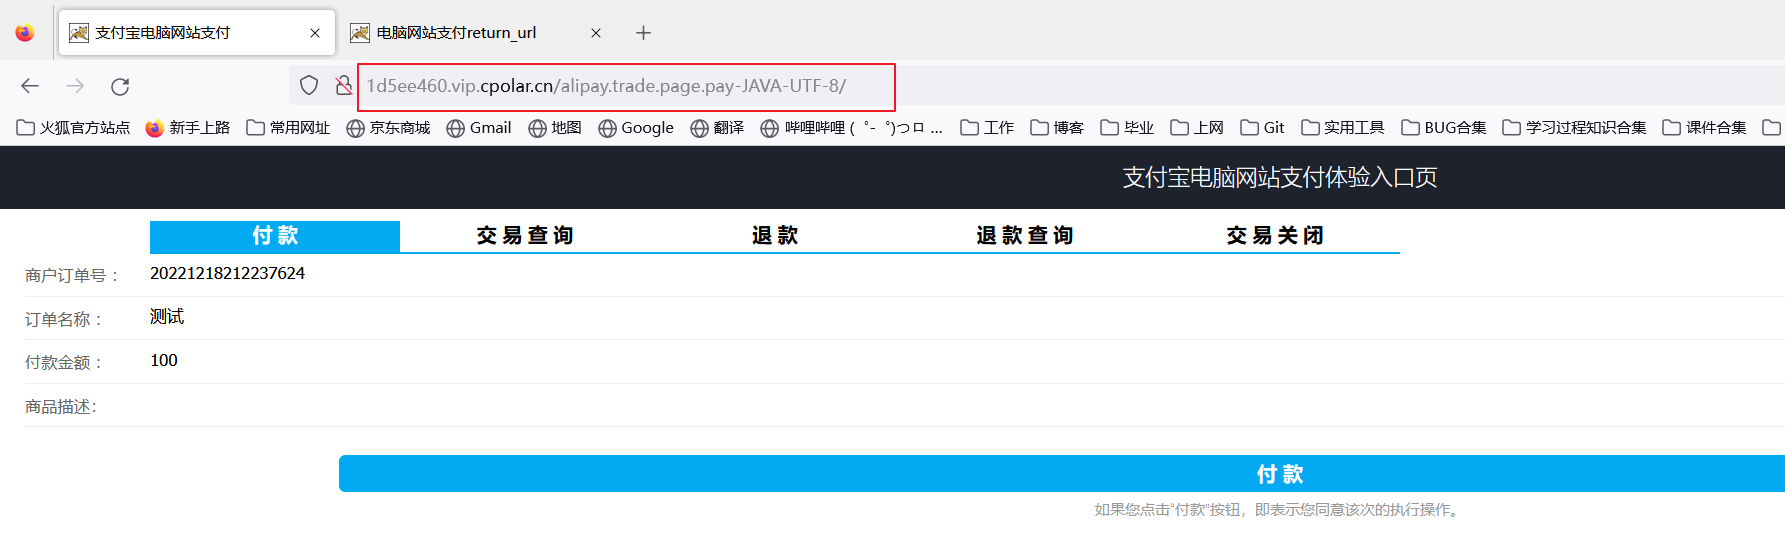Click the forward navigation arrow
Viewport: 1785px width, 556px height.
75,86
